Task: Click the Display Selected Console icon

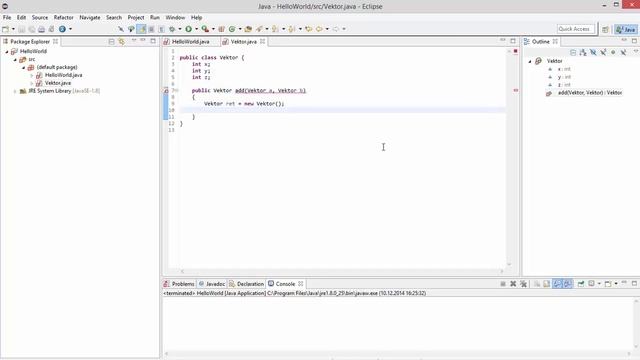Action: tap(591, 284)
